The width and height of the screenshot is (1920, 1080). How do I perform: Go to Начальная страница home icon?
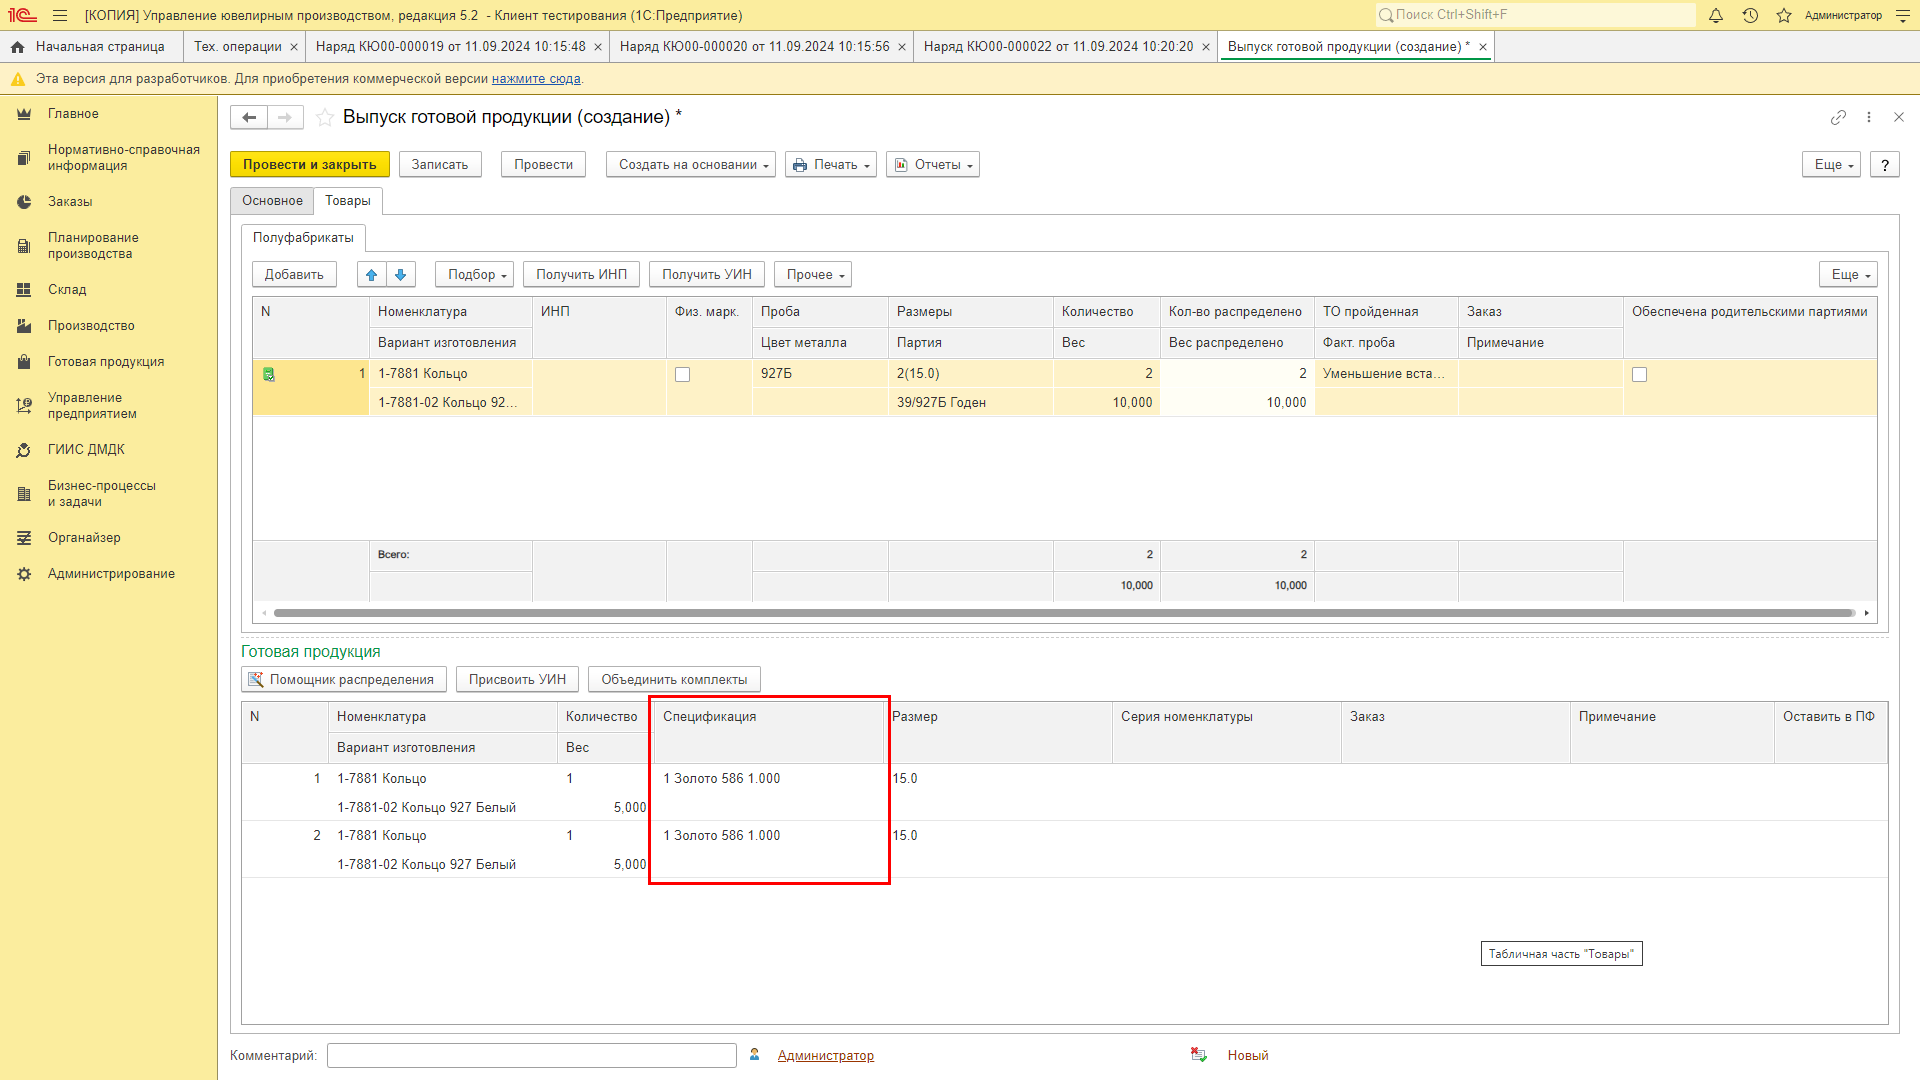(x=17, y=47)
